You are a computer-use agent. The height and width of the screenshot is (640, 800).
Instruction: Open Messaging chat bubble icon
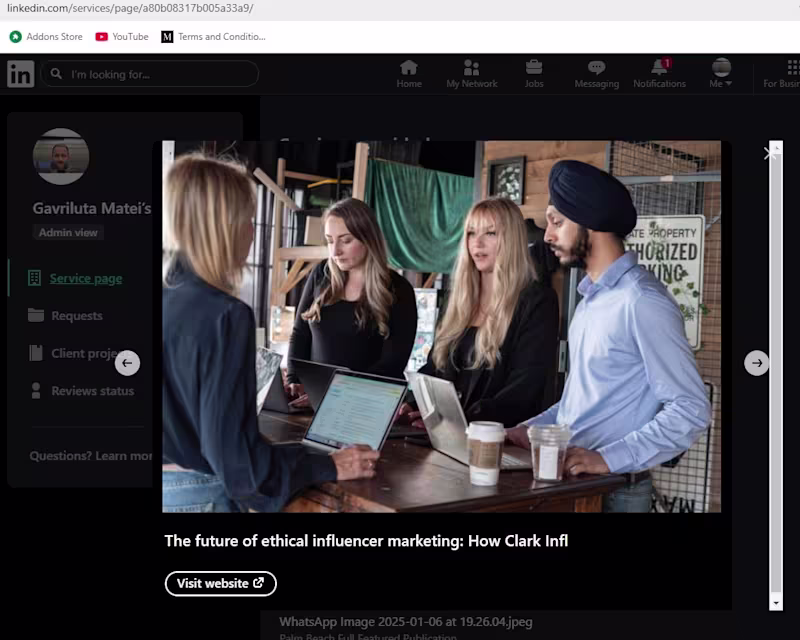click(x=596, y=67)
